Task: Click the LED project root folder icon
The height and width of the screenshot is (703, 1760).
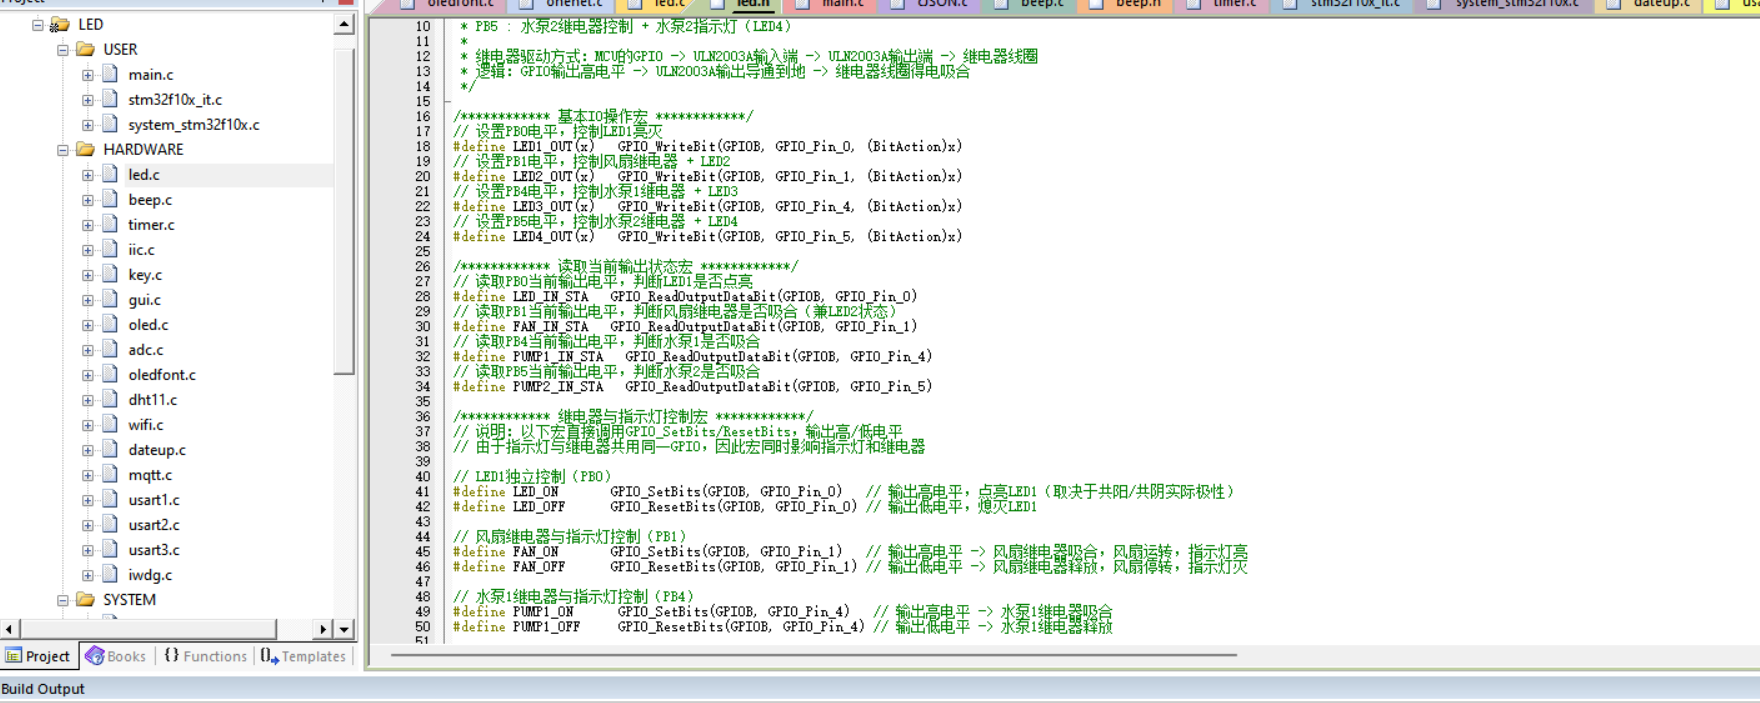Action: (x=60, y=24)
